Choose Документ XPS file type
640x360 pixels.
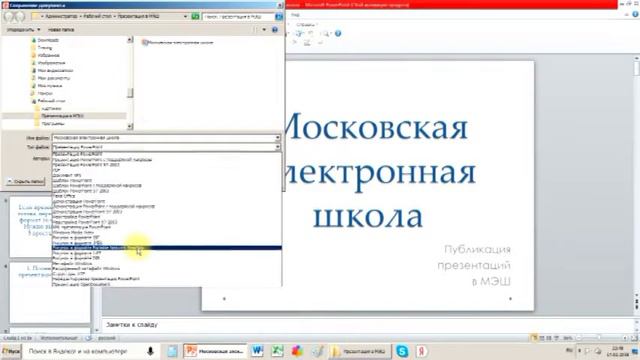(x=167, y=176)
